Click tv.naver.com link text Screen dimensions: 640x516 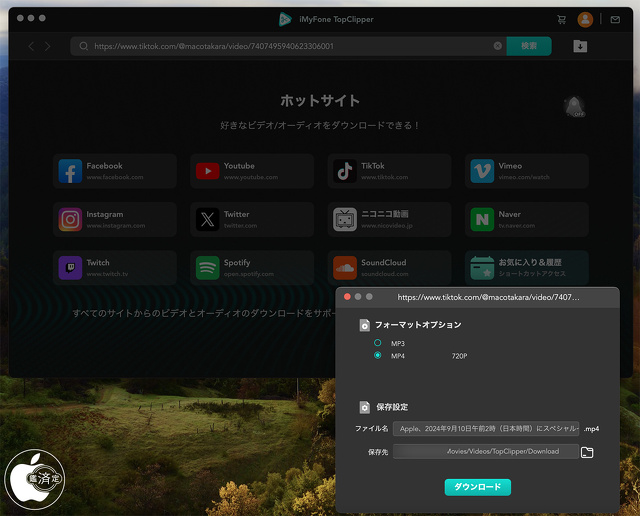pyautogui.click(x=516, y=226)
